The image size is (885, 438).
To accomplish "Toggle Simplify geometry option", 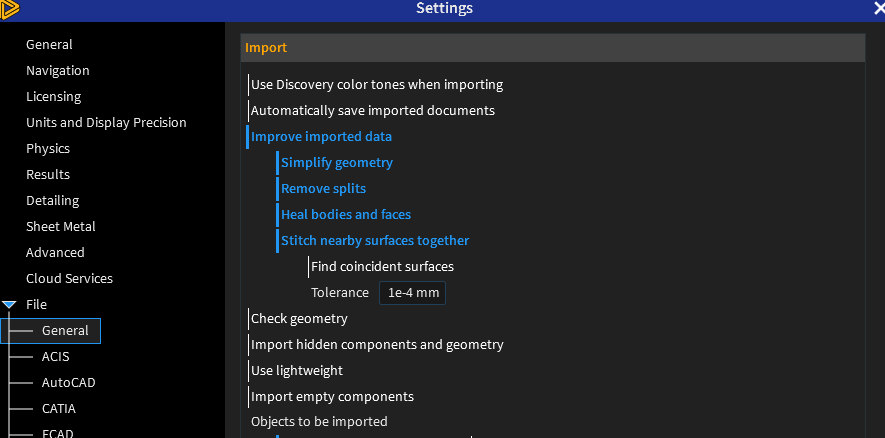I will coord(336,163).
